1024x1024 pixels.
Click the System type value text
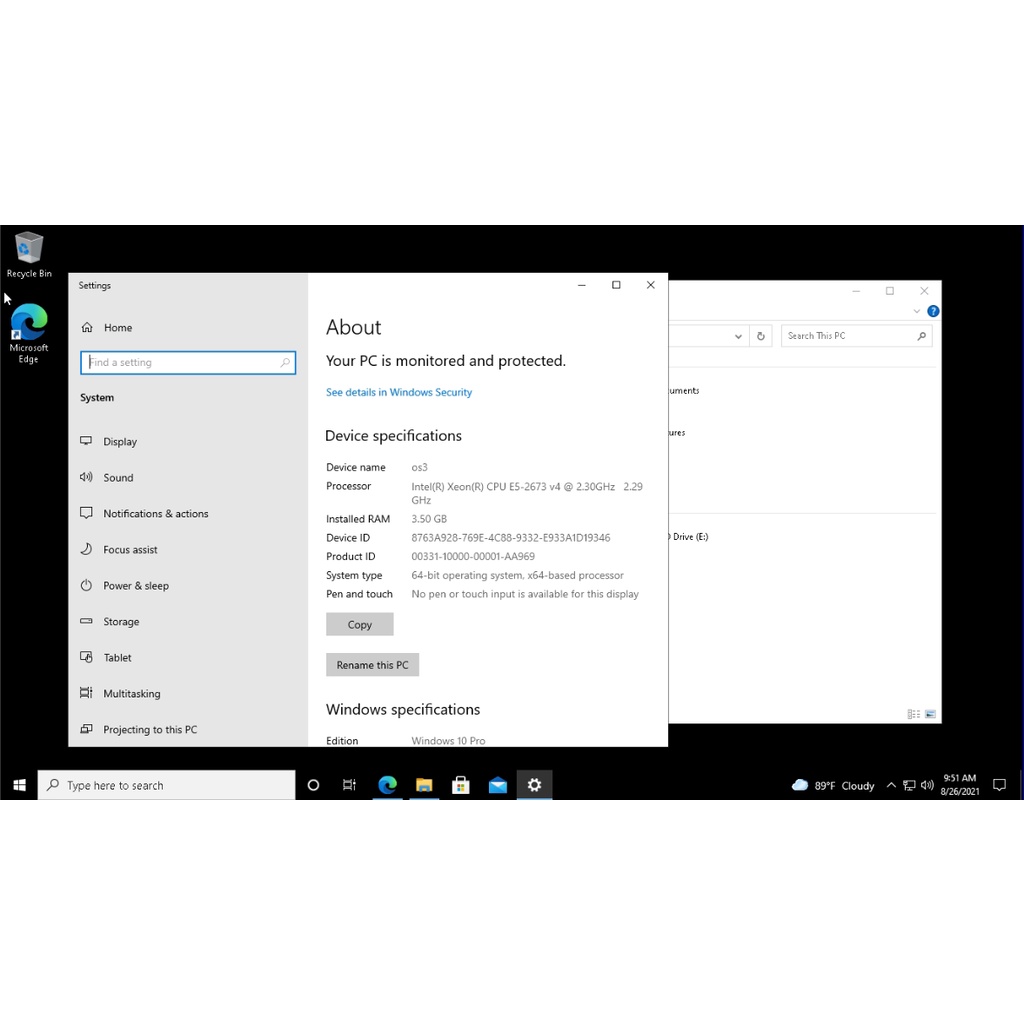coord(517,575)
